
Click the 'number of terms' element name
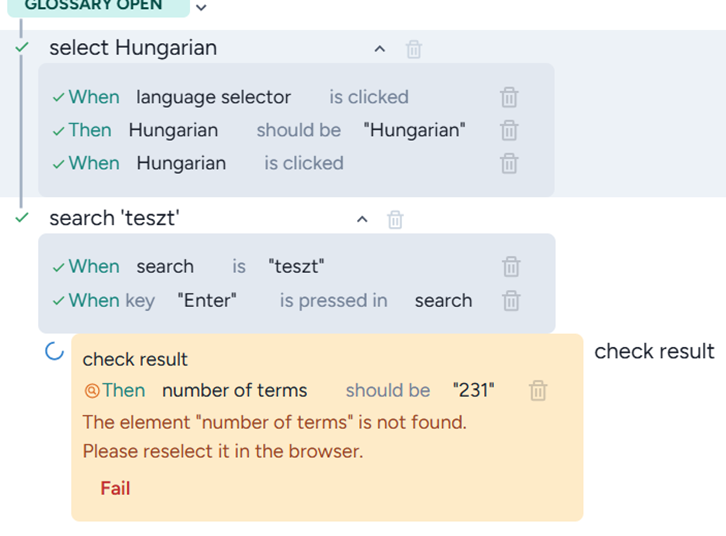235,391
